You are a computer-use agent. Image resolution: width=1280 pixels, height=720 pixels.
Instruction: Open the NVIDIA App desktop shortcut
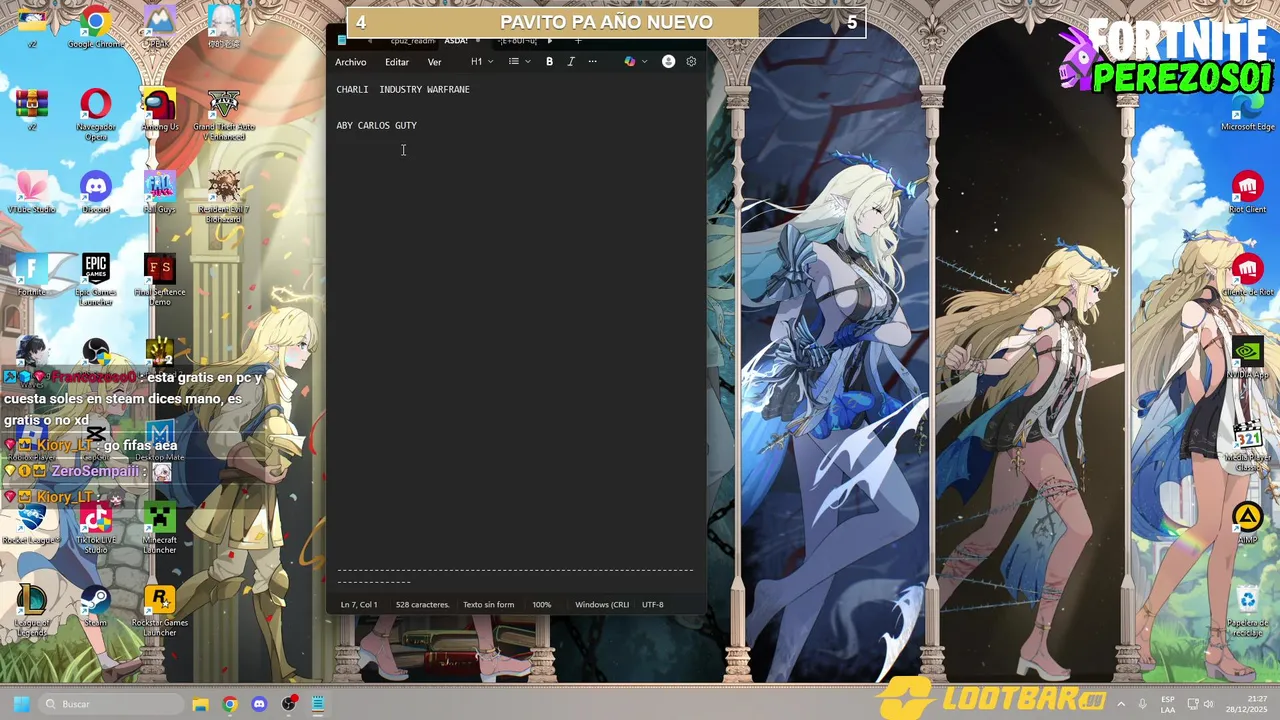[x=1247, y=358]
